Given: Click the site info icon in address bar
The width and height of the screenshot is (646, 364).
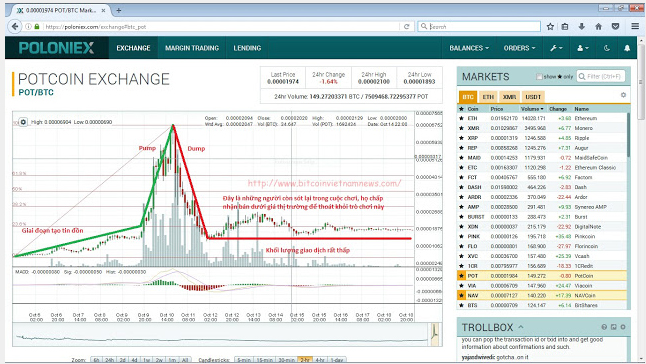Looking at the screenshot, I should pyautogui.click(x=28, y=26).
